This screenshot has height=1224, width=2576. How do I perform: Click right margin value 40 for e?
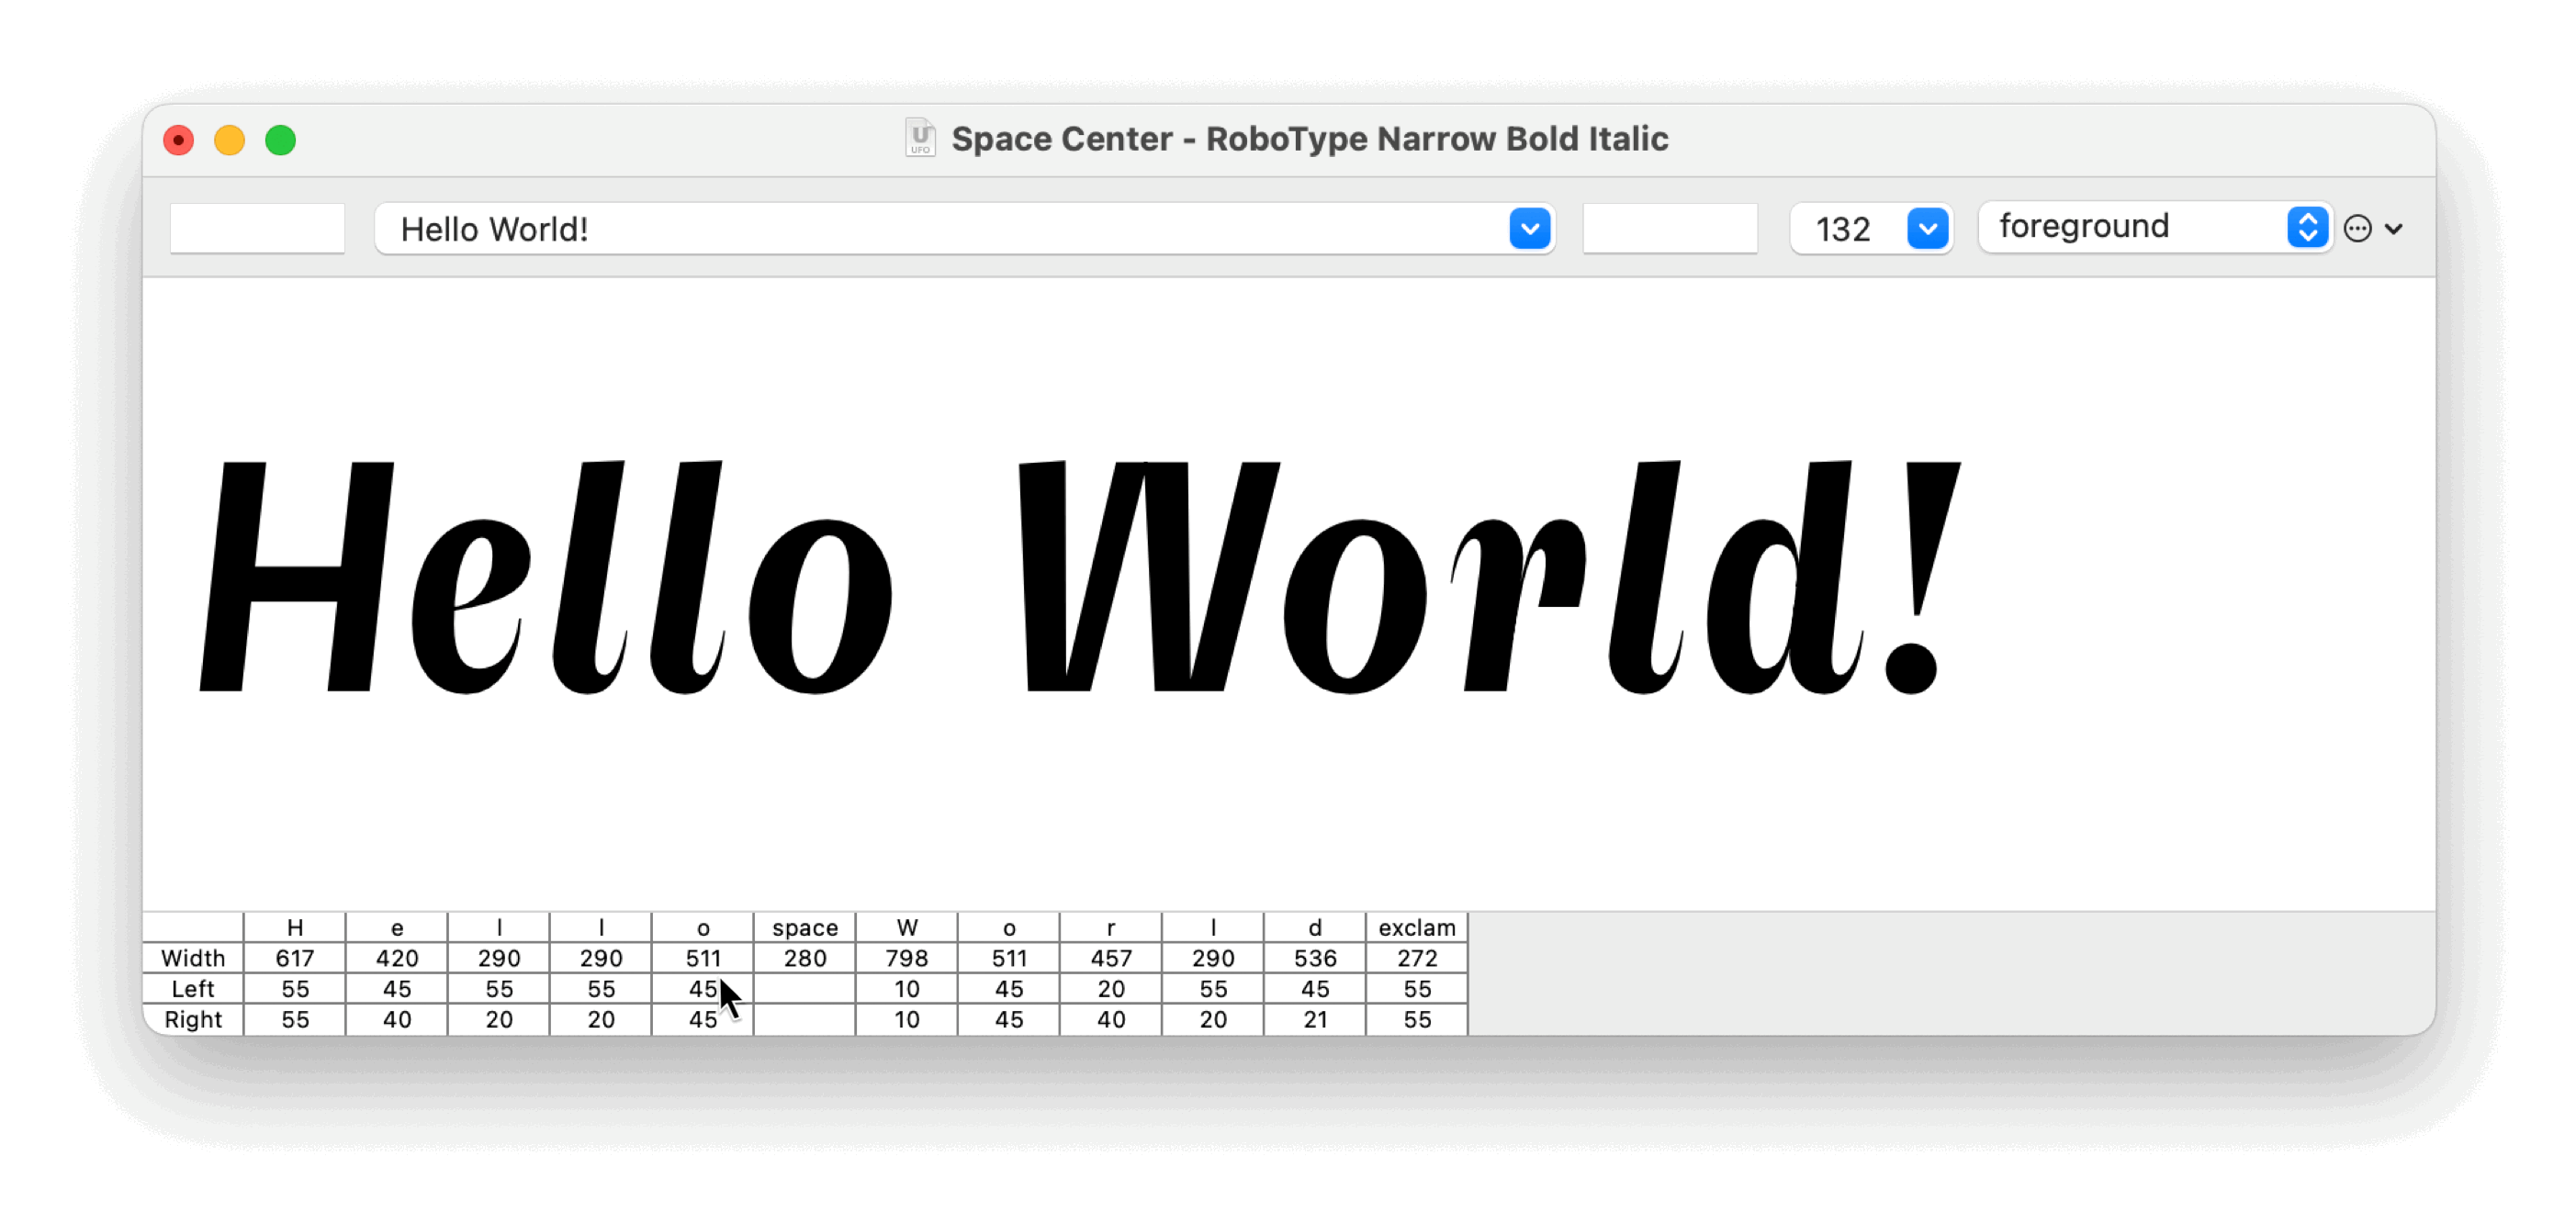tap(397, 1019)
